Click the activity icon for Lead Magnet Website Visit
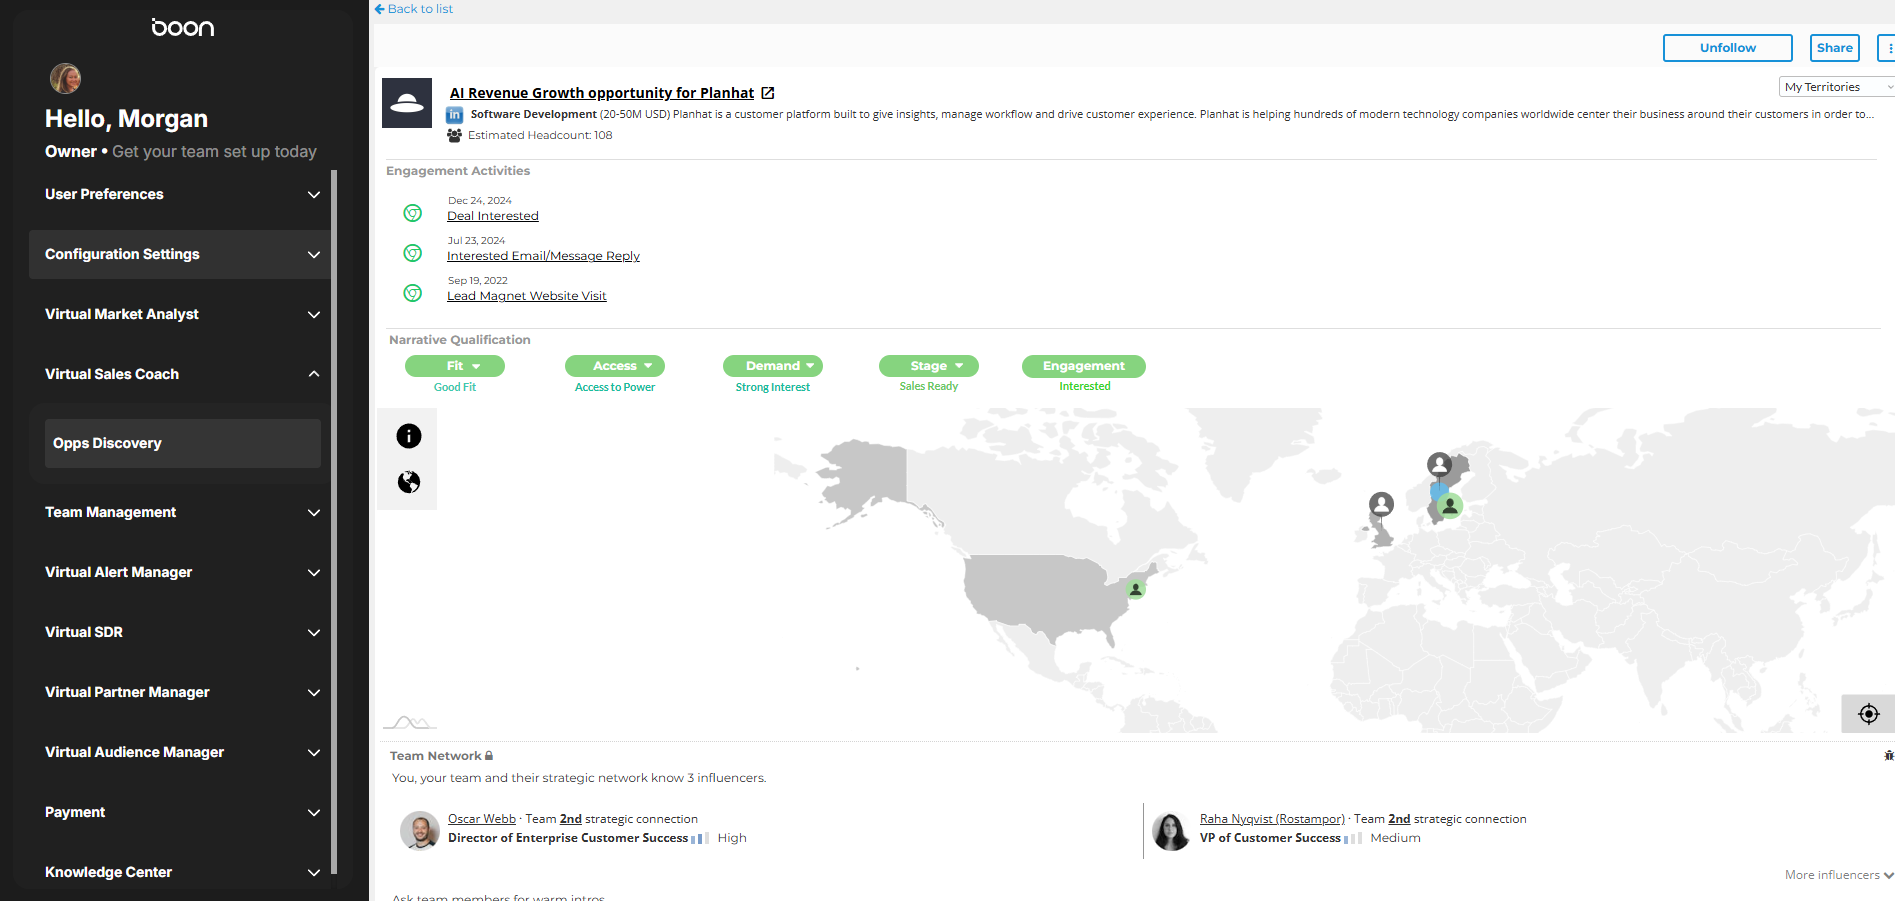The image size is (1895, 901). 412,293
